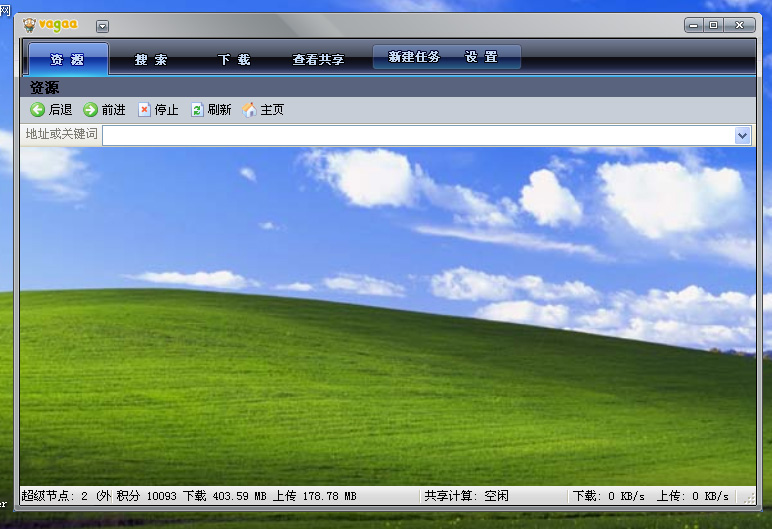Click the 共享计算: 空闲 status entry
The image size is (772, 529).
(x=466, y=496)
